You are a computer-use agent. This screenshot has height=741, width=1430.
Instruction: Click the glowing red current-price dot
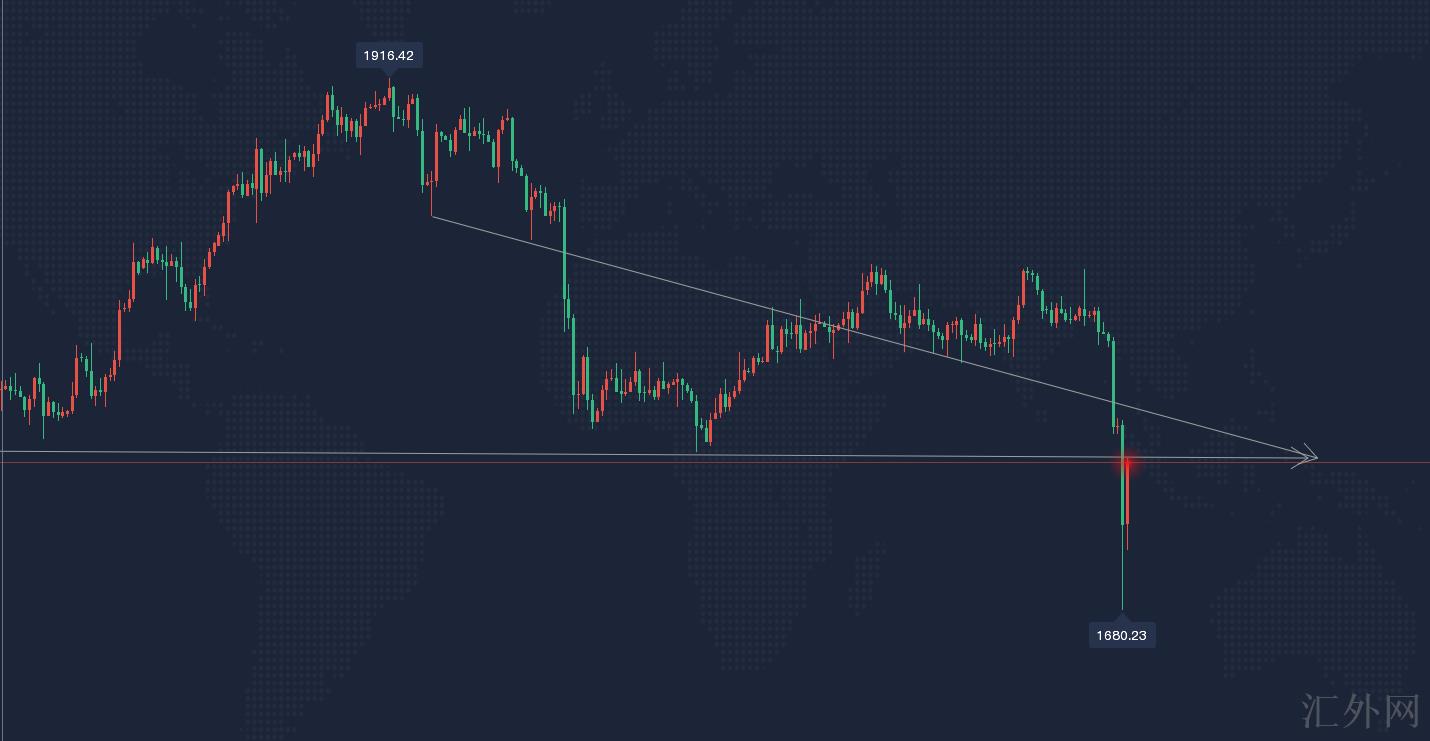pyautogui.click(x=1127, y=462)
